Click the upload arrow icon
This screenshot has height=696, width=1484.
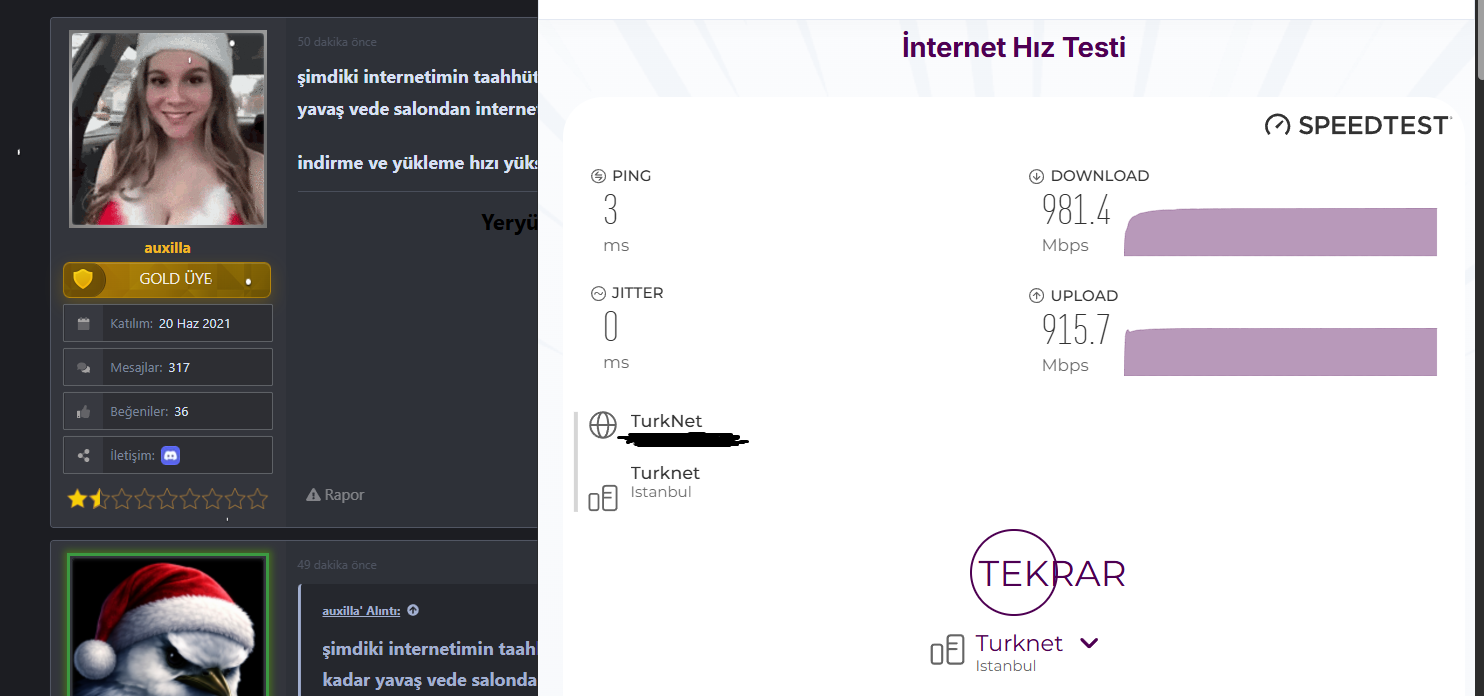pyautogui.click(x=1036, y=296)
